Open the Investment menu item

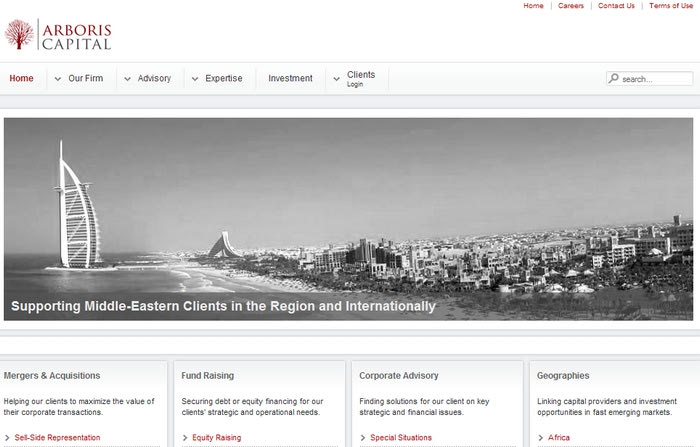tap(290, 78)
